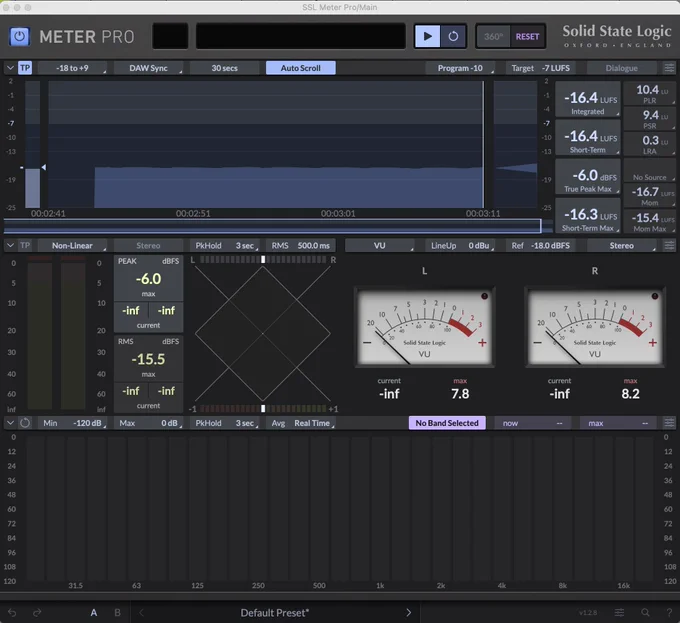Click the redo arrow icon
Screen dimensions: 680x623
coord(37,613)
